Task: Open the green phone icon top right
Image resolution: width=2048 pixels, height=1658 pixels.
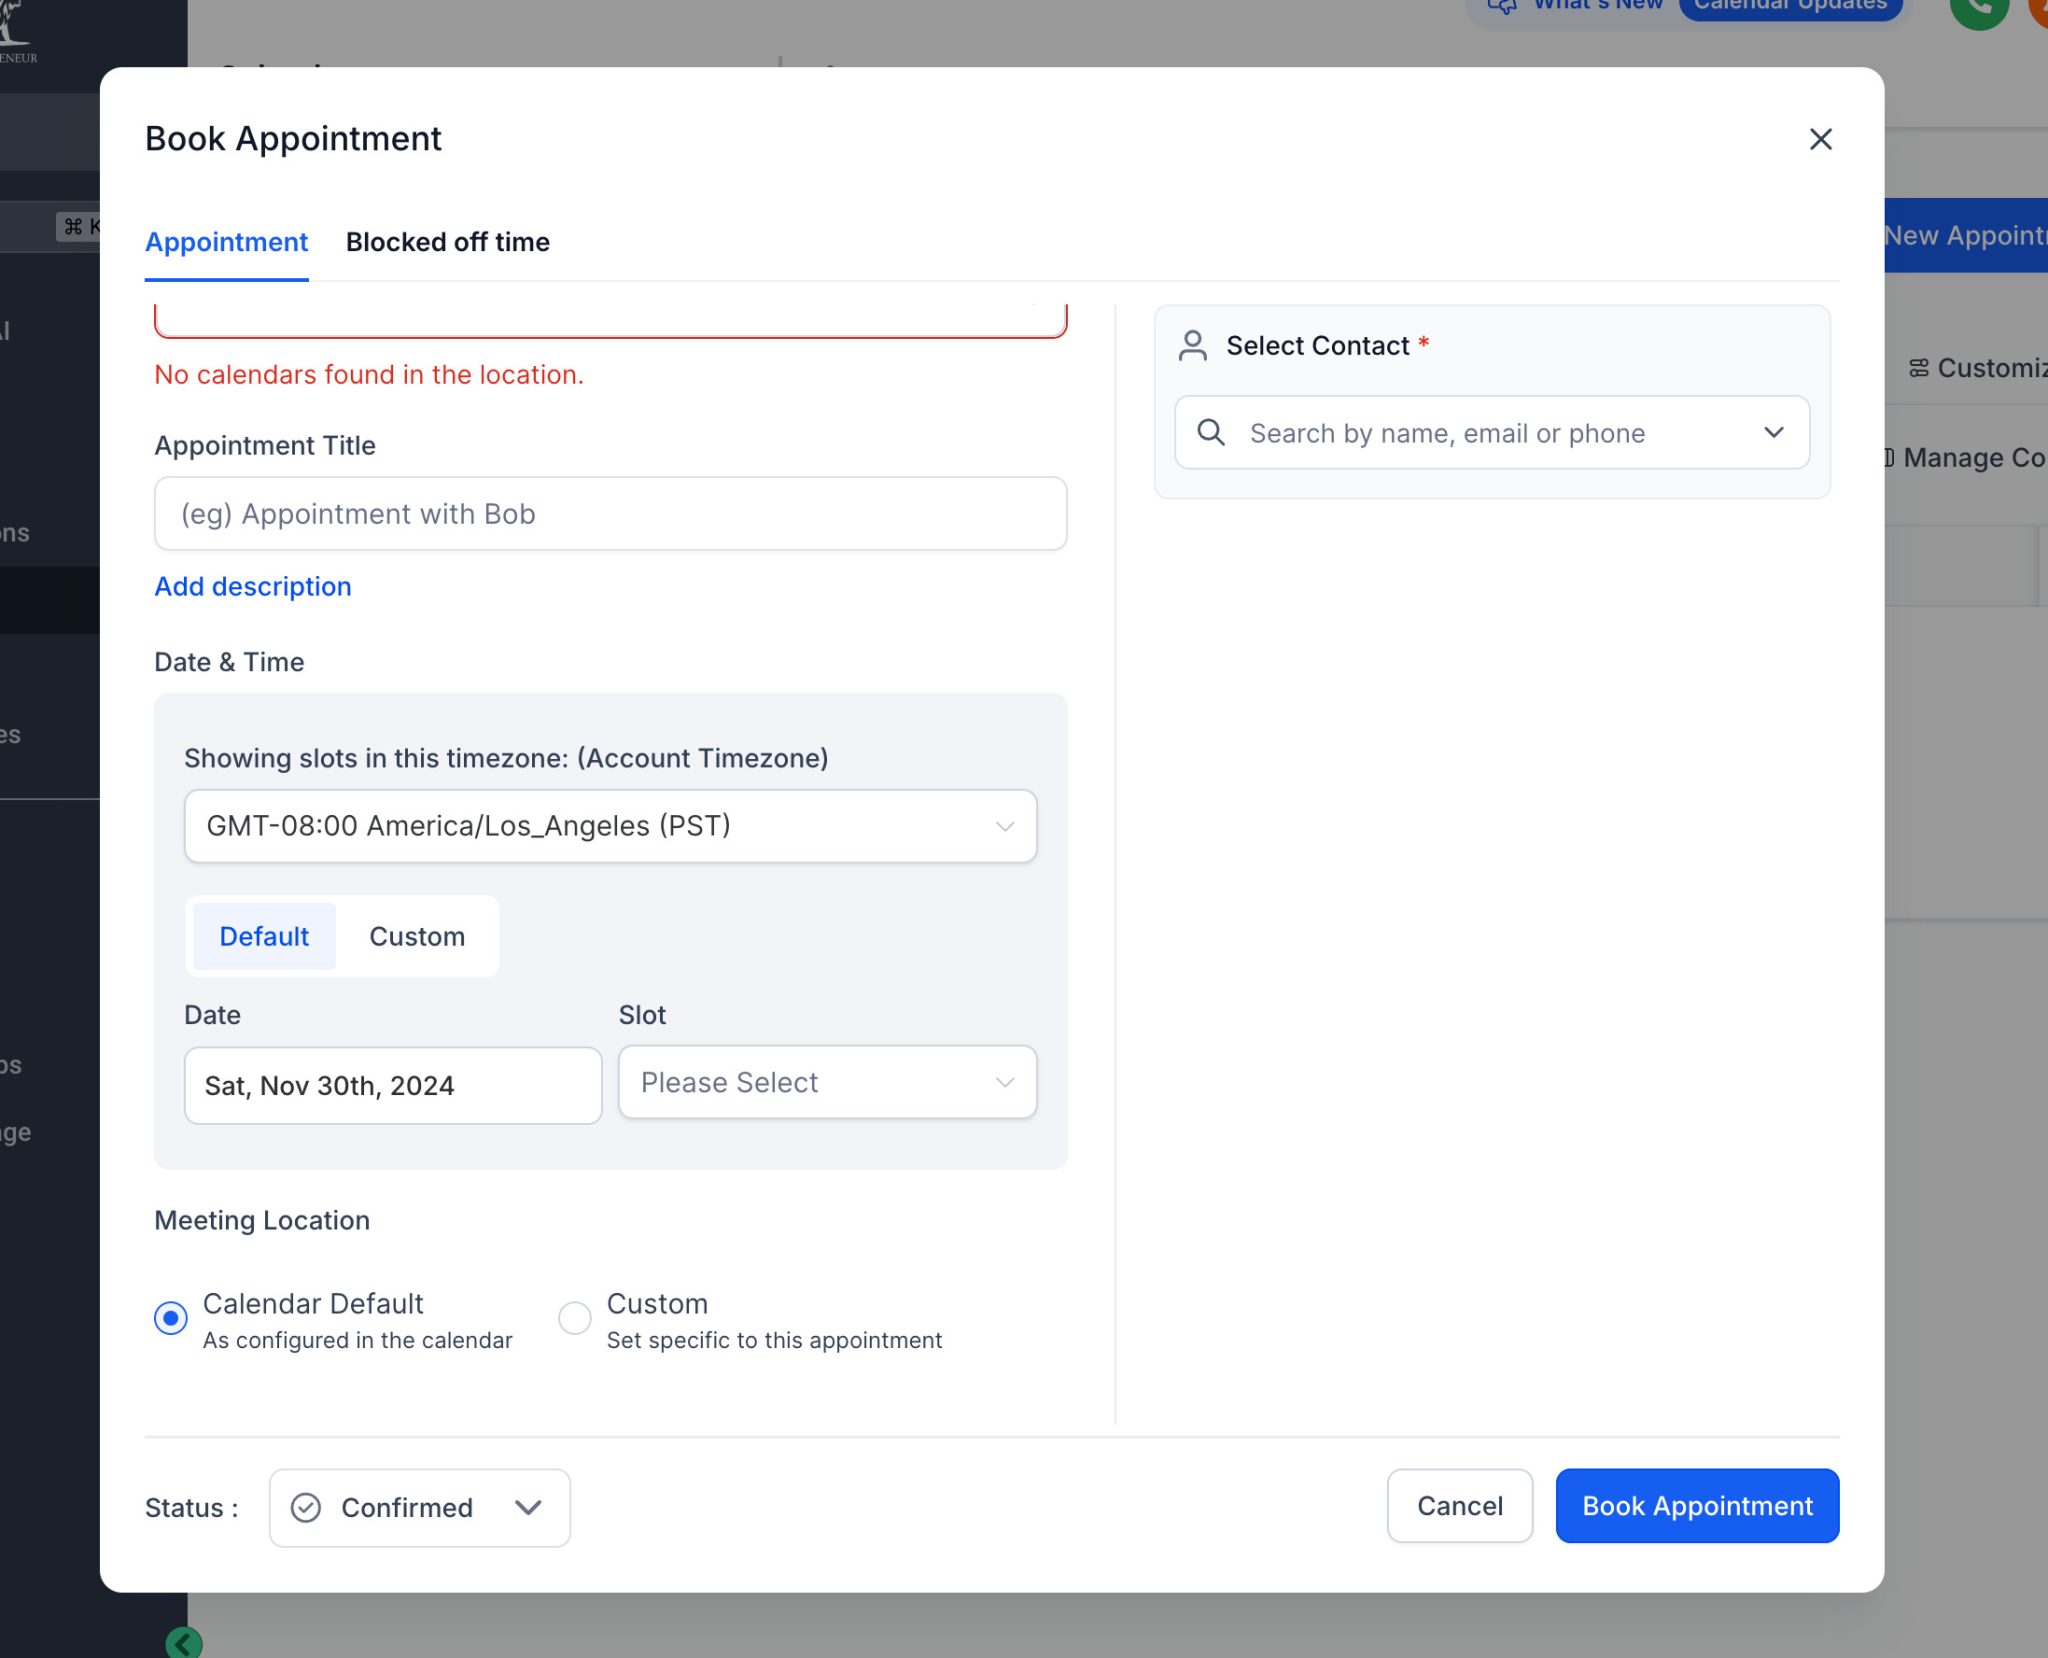Action: (x=1978, y=12)
